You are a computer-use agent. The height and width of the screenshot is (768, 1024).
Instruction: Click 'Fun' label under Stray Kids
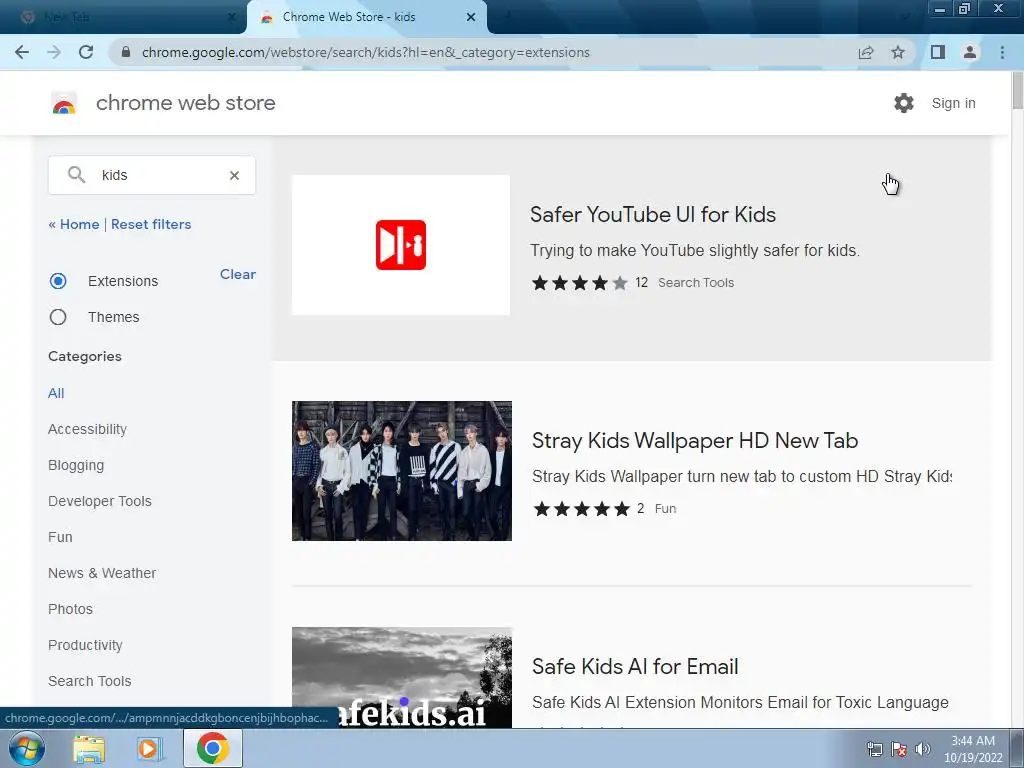pyautogui.click(x=665, y=509)
